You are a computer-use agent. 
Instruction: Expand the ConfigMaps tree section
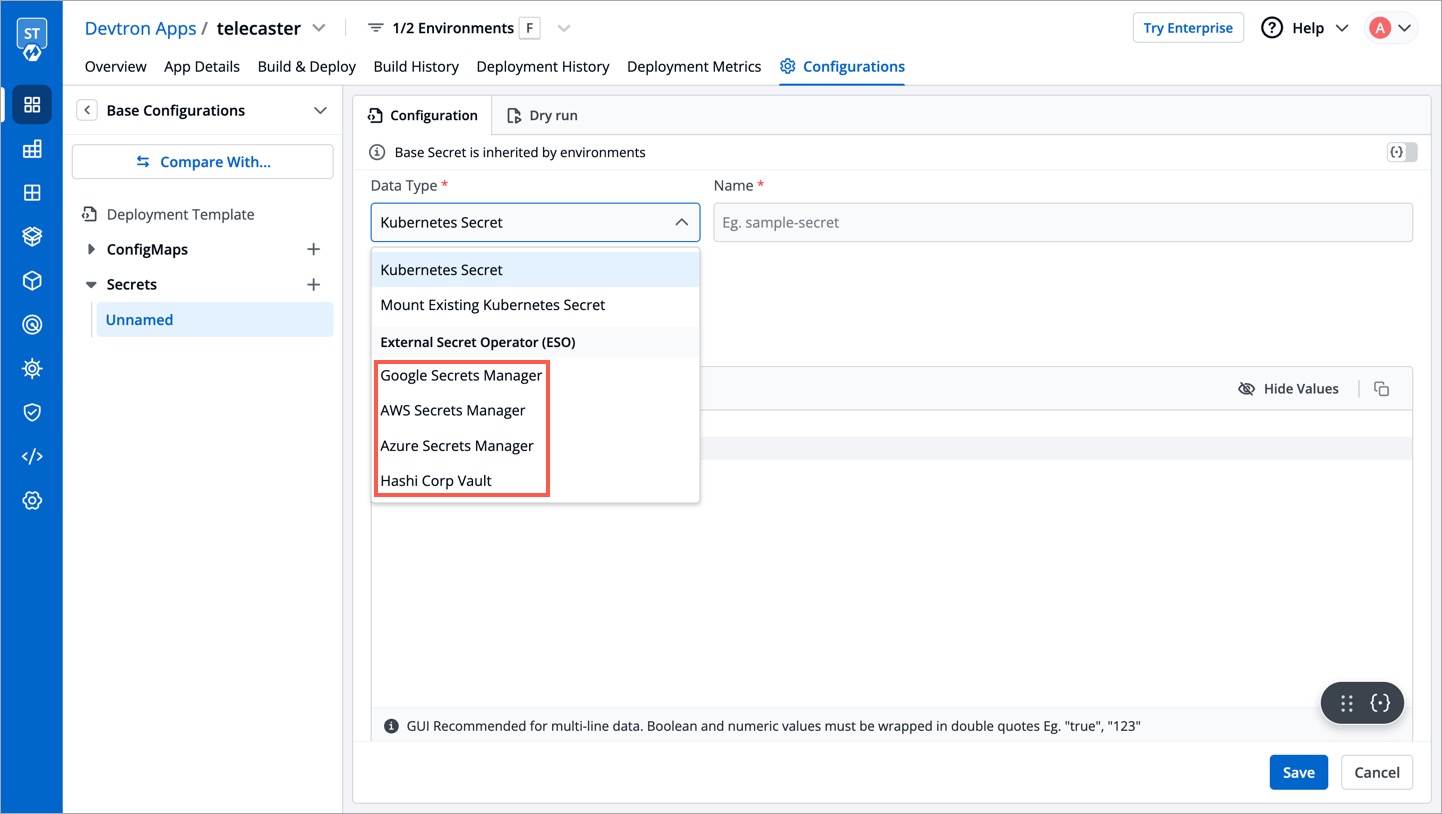[91, 250]
